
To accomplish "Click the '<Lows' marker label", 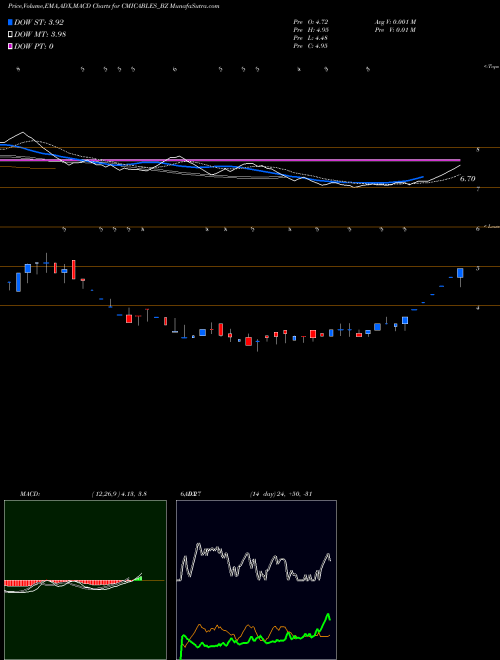I will point(492,226).
